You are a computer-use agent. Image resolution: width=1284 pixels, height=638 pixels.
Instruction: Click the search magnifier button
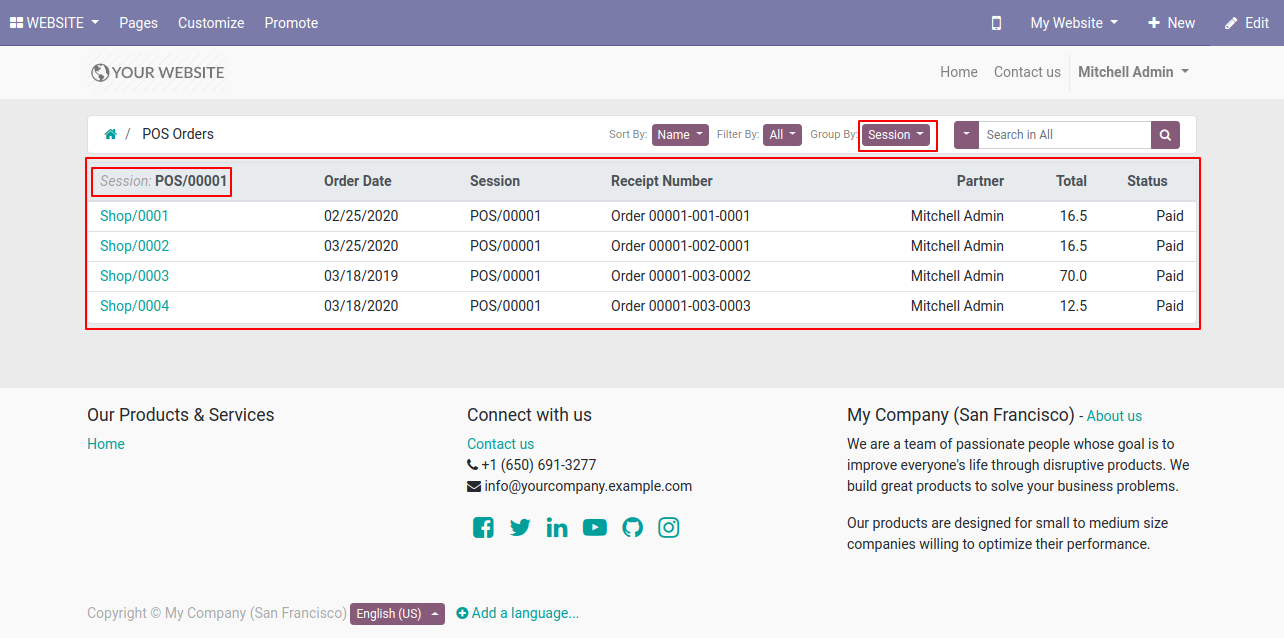click(x=1165, y=135)
